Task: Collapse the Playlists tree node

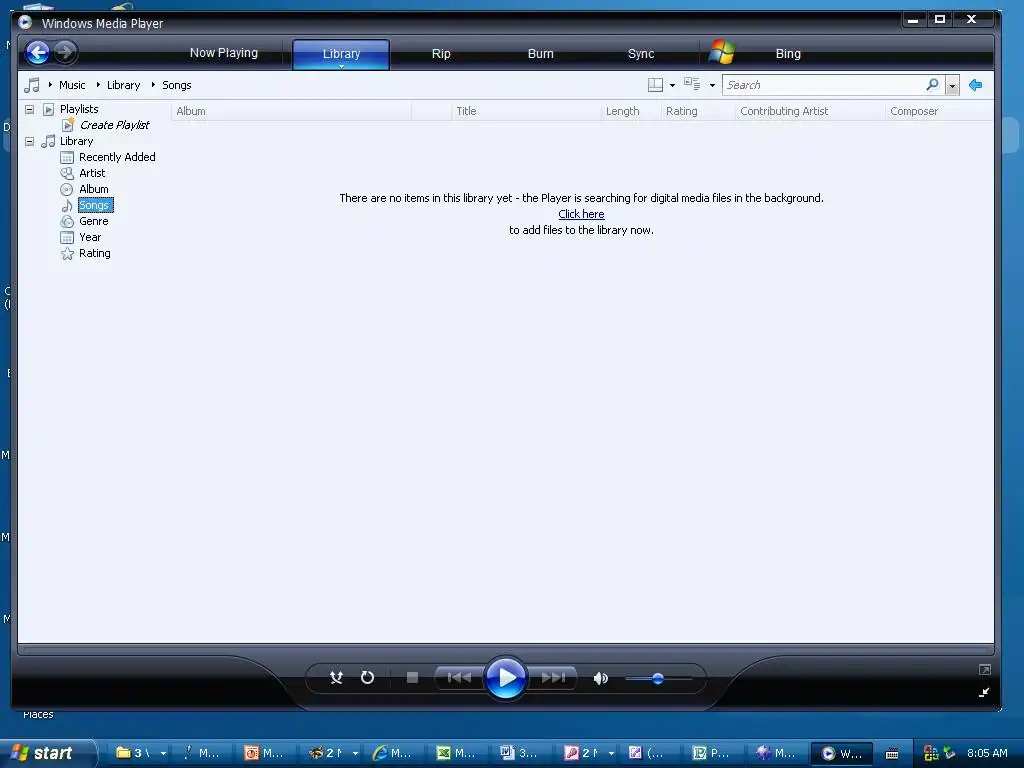Action: point(29,109)
